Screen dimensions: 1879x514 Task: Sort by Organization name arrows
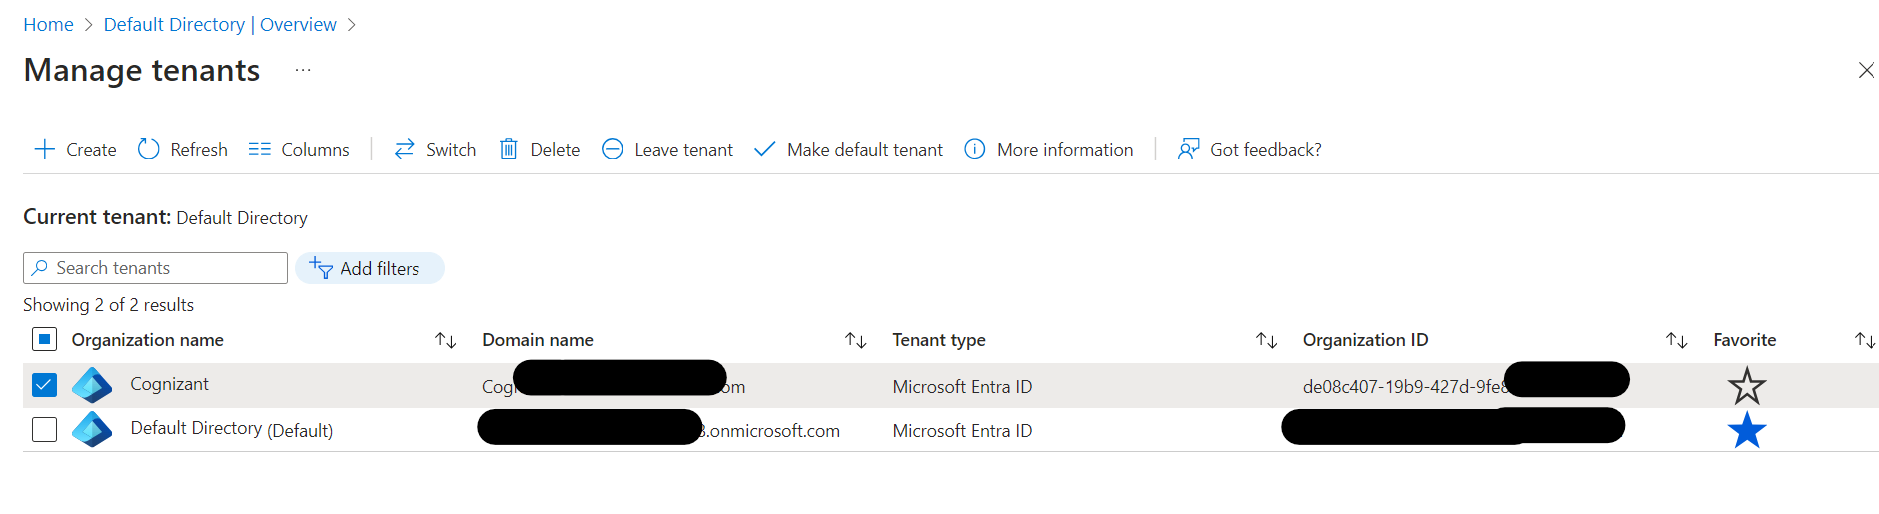coord(446,341)
